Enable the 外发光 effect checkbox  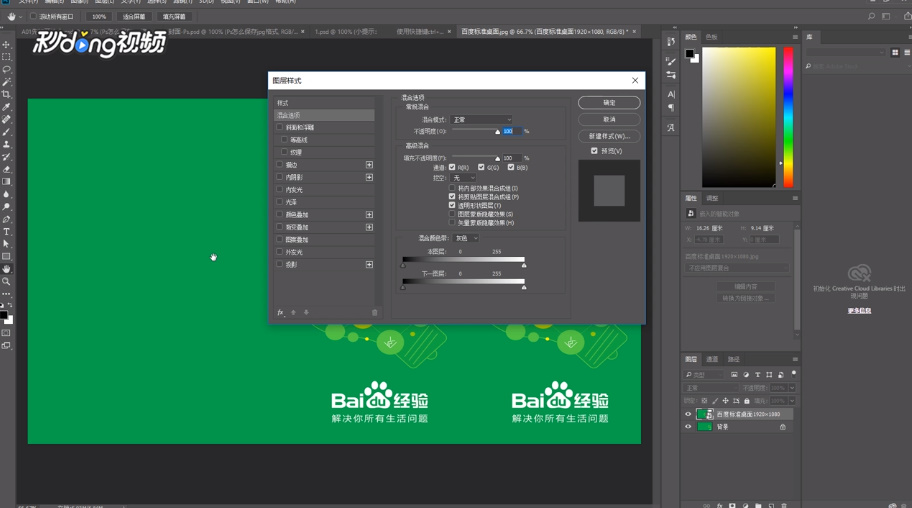[x=280, y=252]
